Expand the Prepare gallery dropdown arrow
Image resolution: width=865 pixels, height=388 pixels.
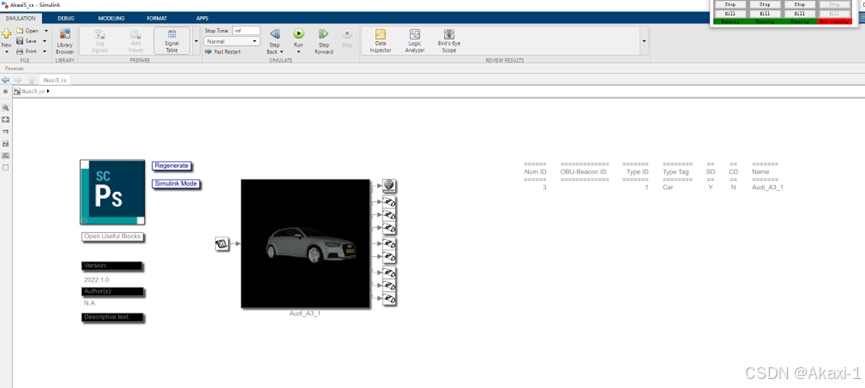point(196,41)
